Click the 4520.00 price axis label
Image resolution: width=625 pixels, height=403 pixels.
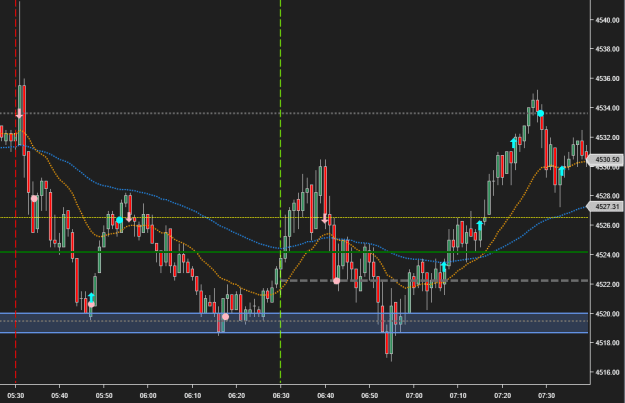(x=607, y=314)
